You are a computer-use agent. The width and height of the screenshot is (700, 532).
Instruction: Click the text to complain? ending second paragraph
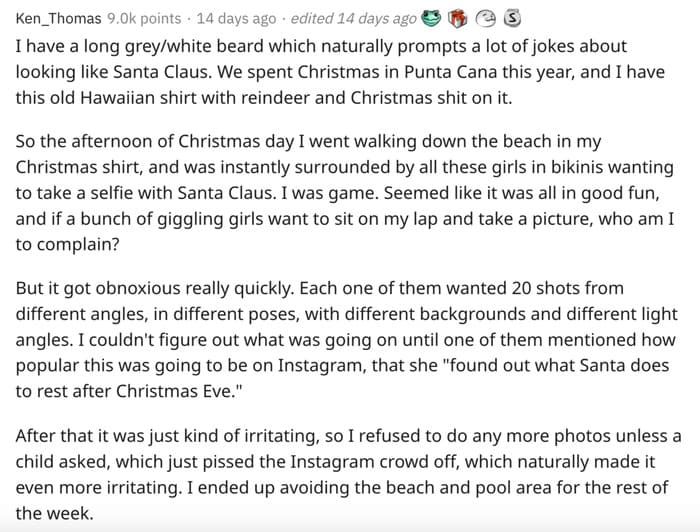pyautogui.click(x=68, y=245)
